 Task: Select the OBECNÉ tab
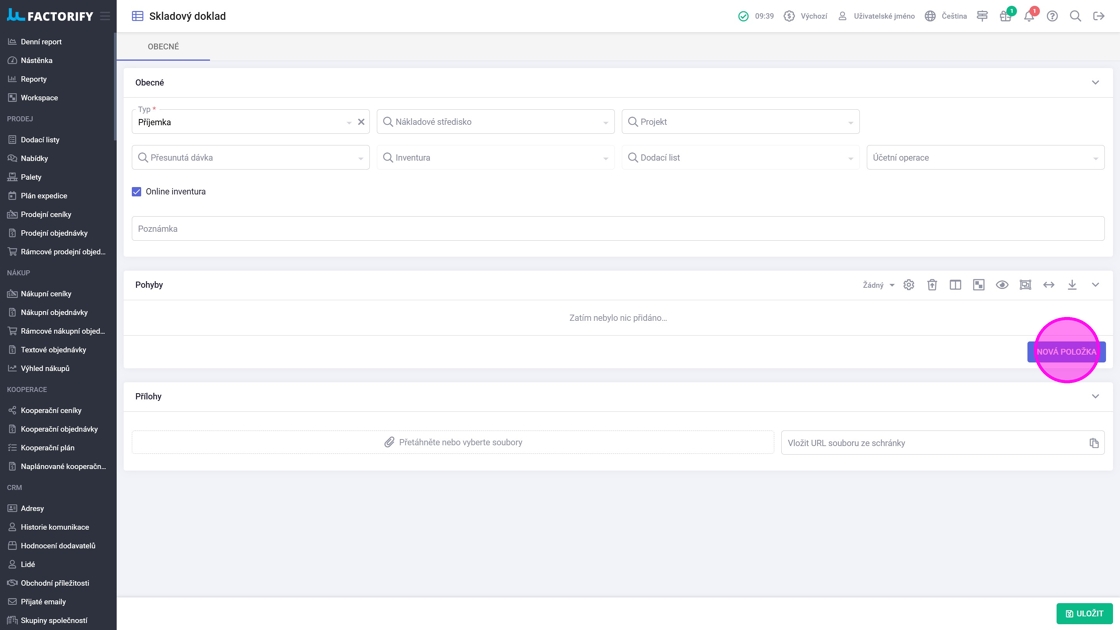coord(163,47)
